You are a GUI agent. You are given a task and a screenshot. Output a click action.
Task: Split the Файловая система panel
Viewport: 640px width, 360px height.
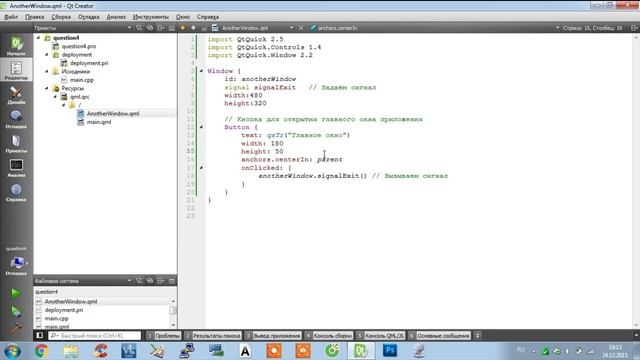(160, 281)
